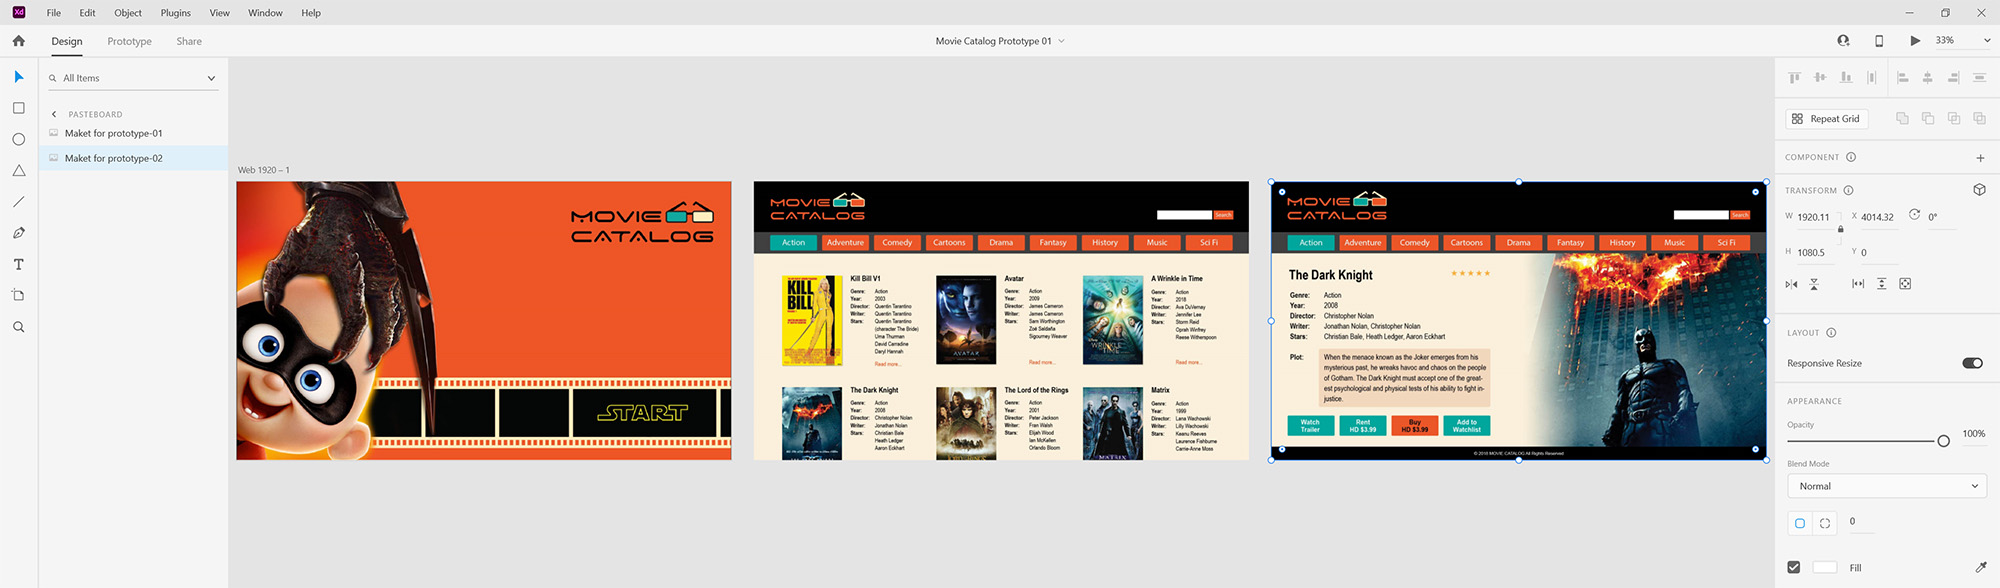Screen dimensions: 2000x588
Task: Play the desktop preview
Action: 1914,41
